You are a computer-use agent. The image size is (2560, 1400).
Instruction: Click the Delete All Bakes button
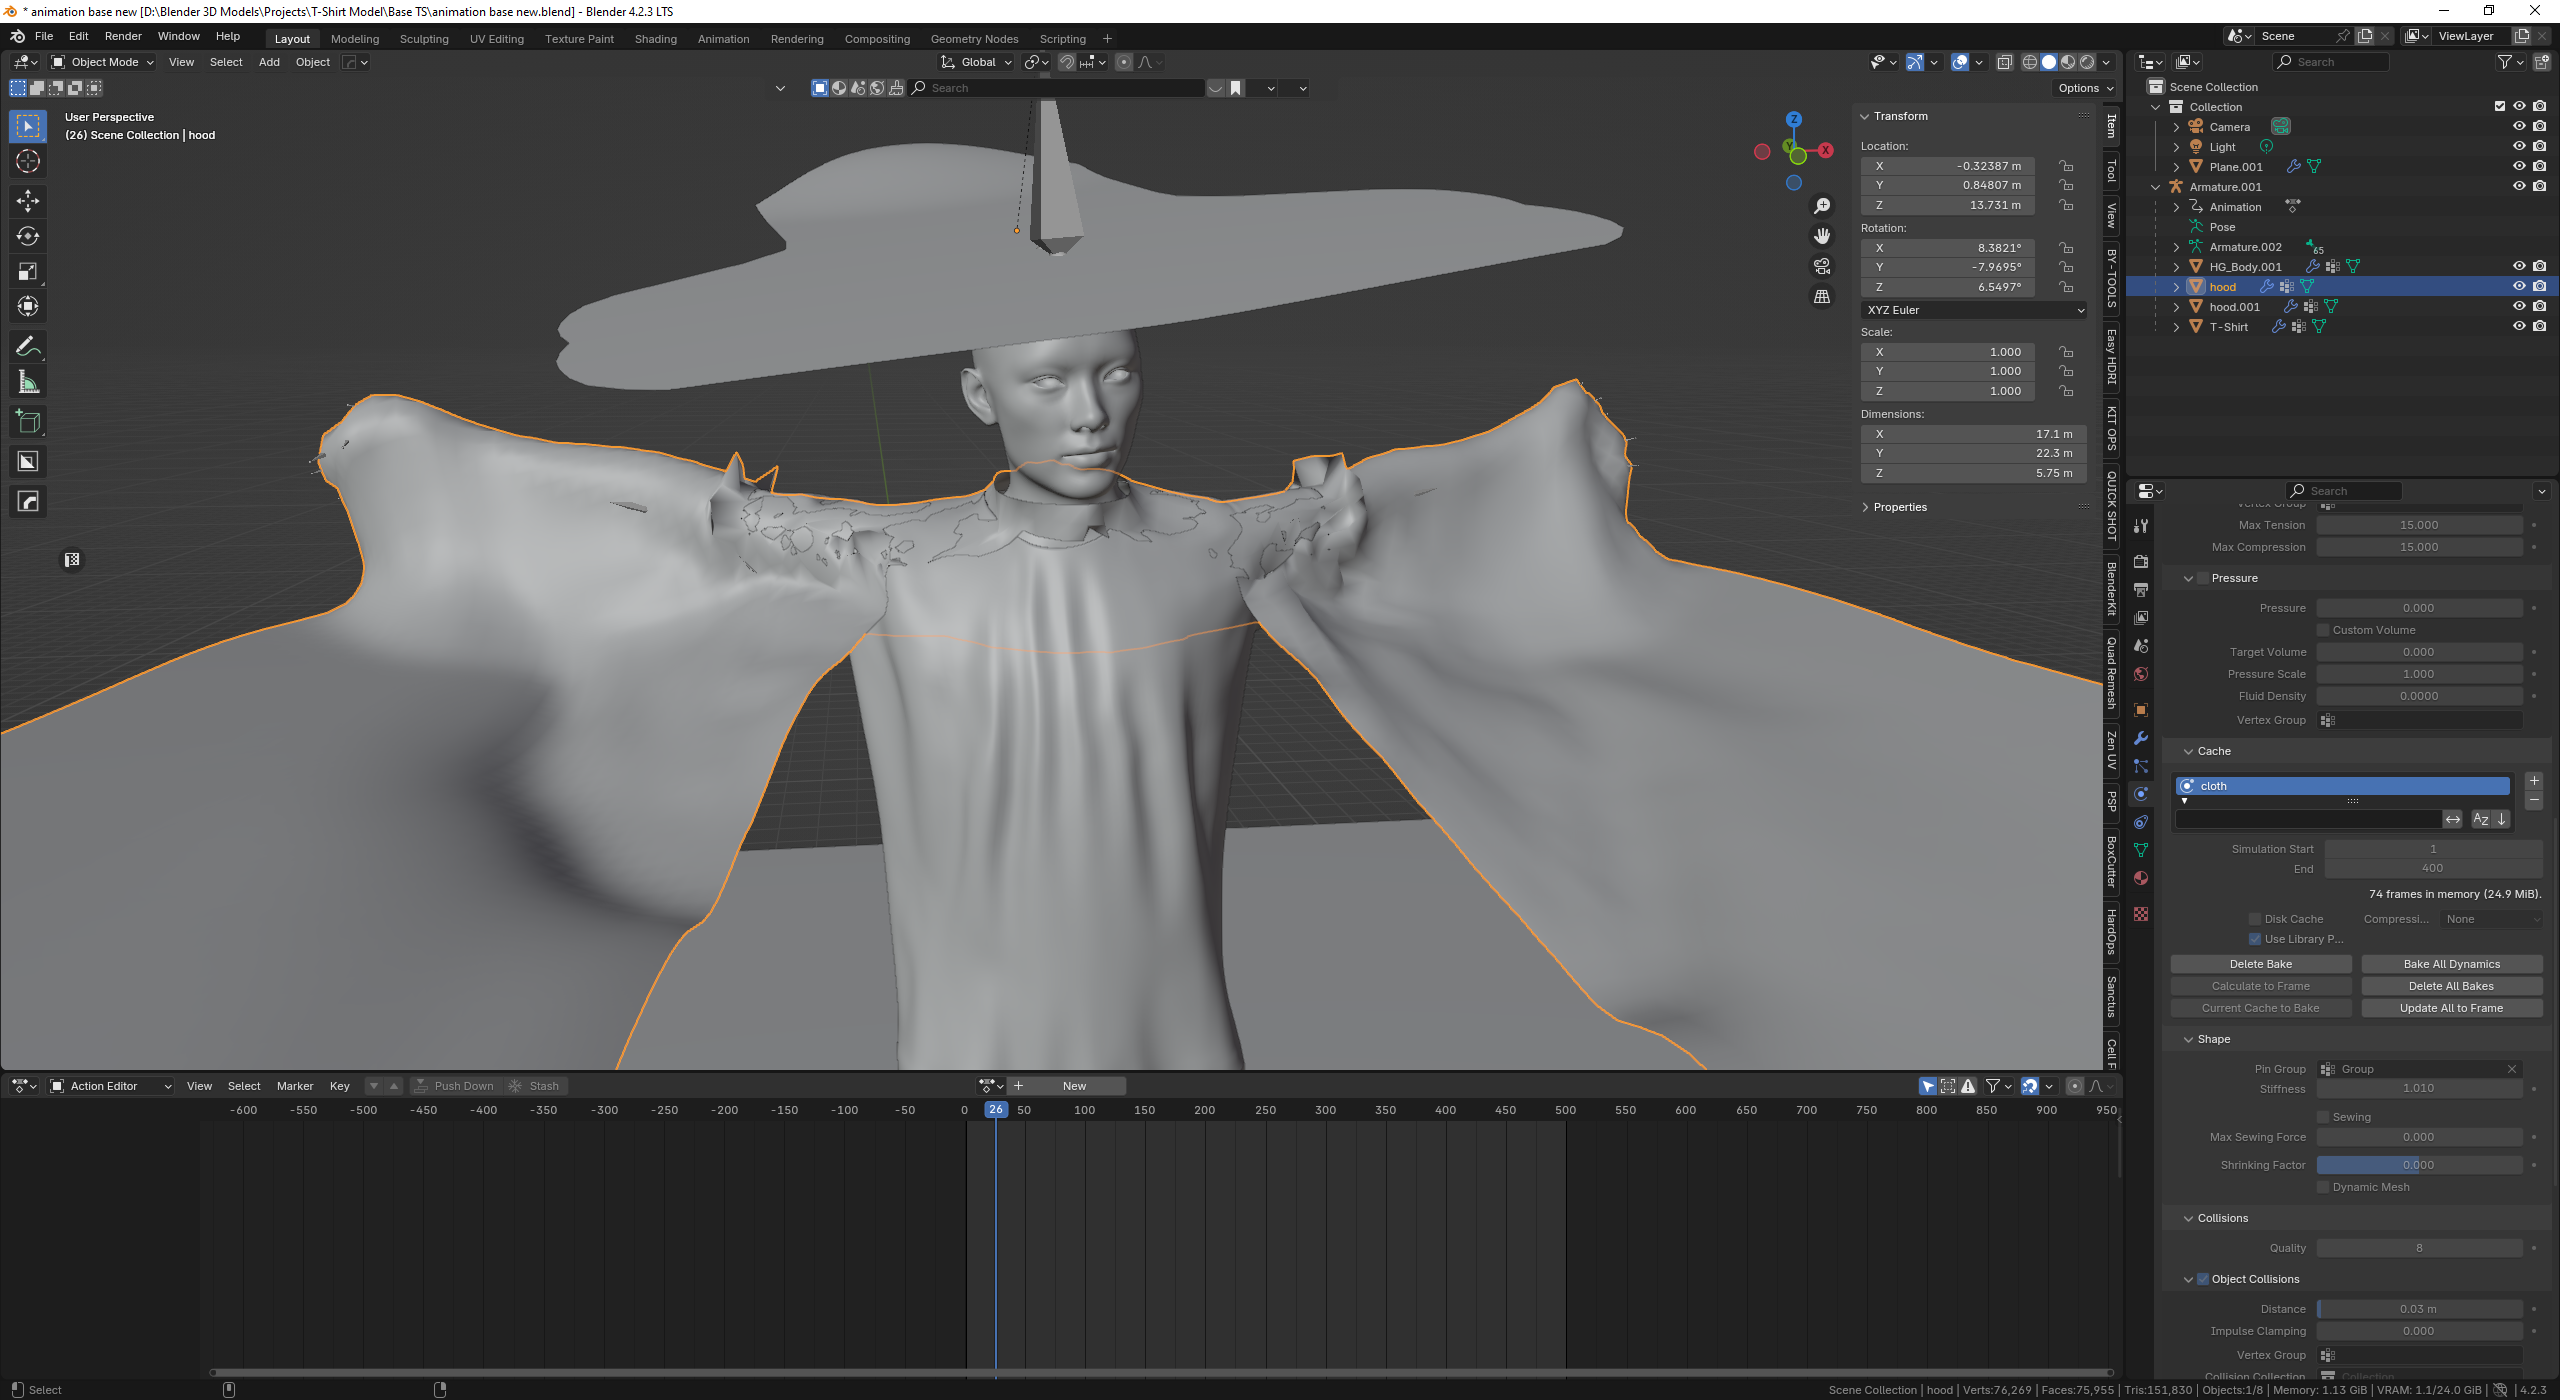click(2451, 986)
